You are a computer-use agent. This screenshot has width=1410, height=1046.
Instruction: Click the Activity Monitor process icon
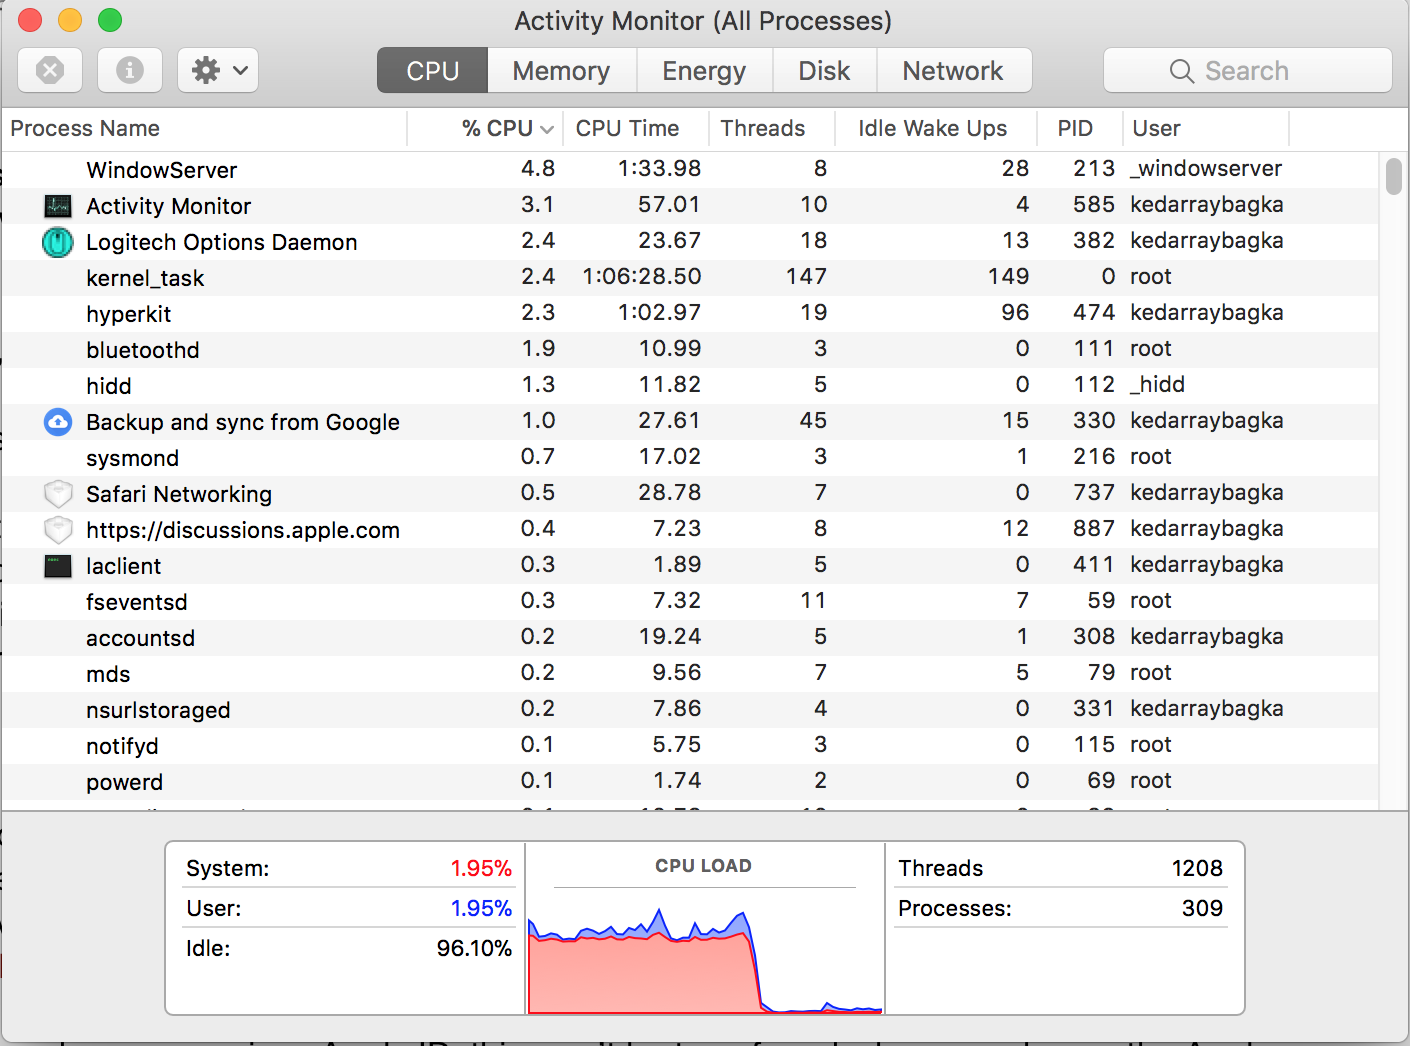(58, 206)
